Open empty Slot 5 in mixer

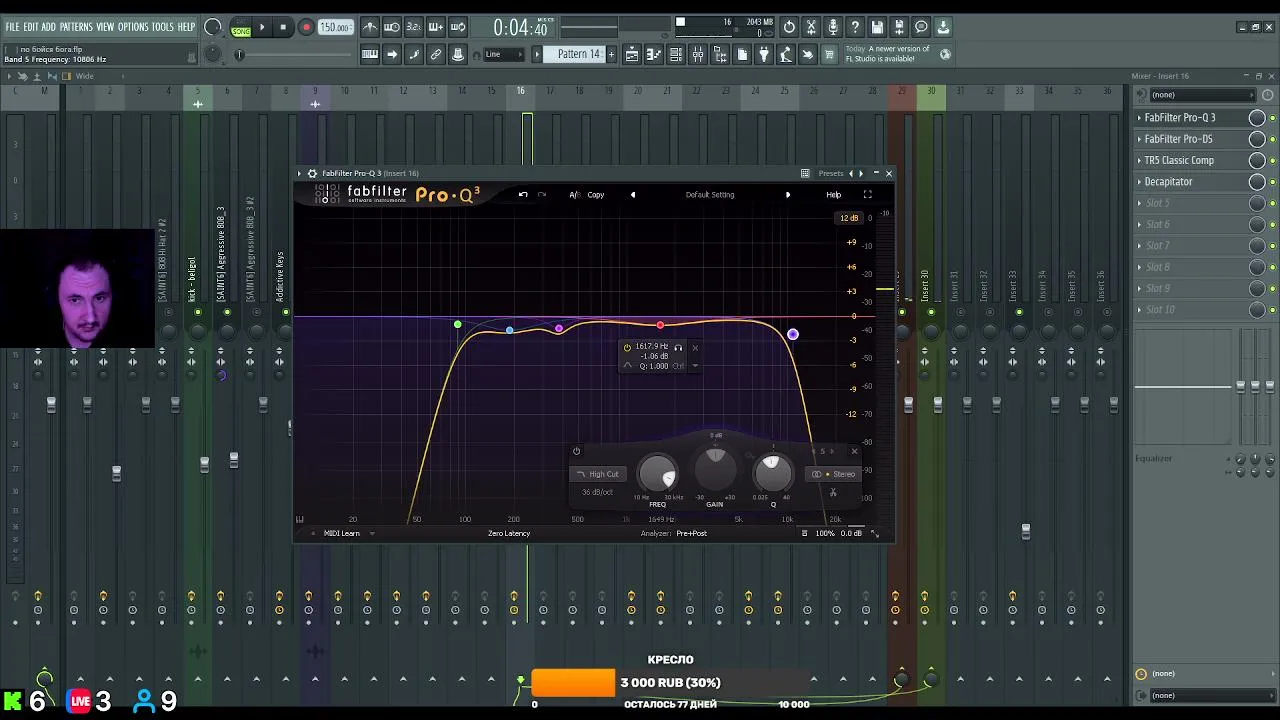coord(1190,203)
